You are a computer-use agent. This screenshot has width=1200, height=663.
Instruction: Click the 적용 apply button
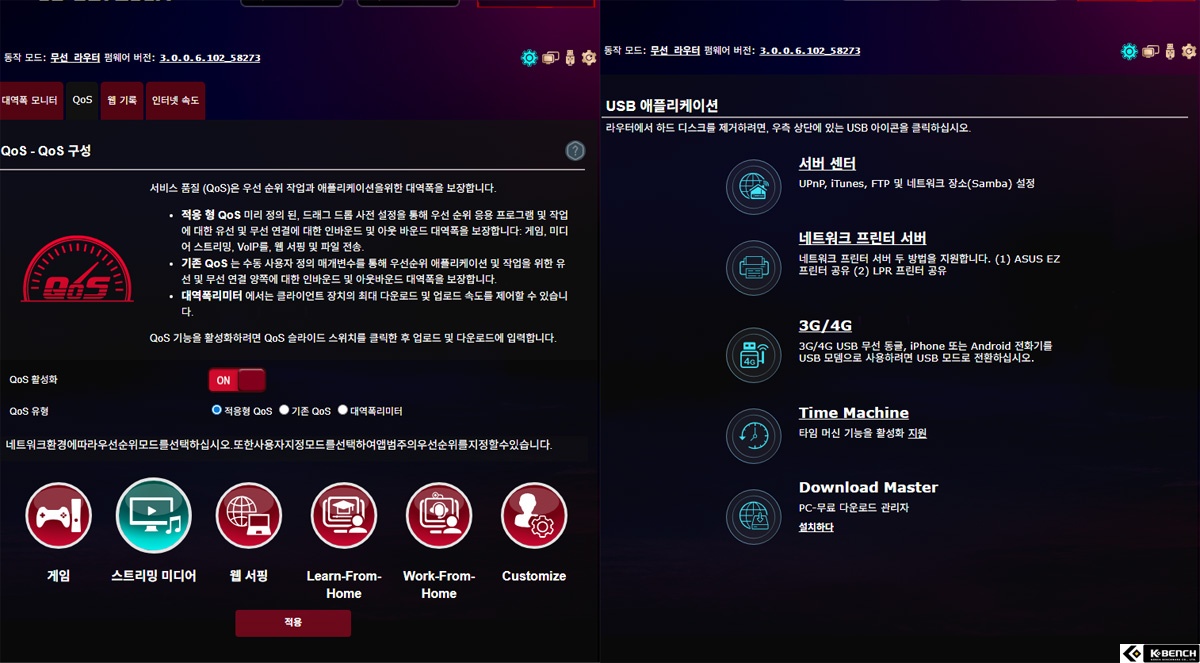(293, 623)
